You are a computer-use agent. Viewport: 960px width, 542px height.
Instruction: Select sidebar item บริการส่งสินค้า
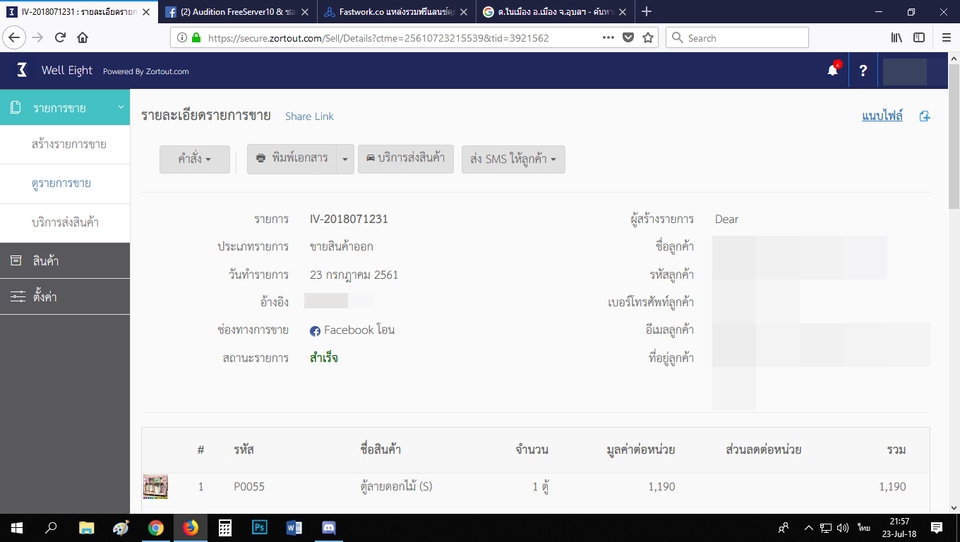tap(65, 223)
